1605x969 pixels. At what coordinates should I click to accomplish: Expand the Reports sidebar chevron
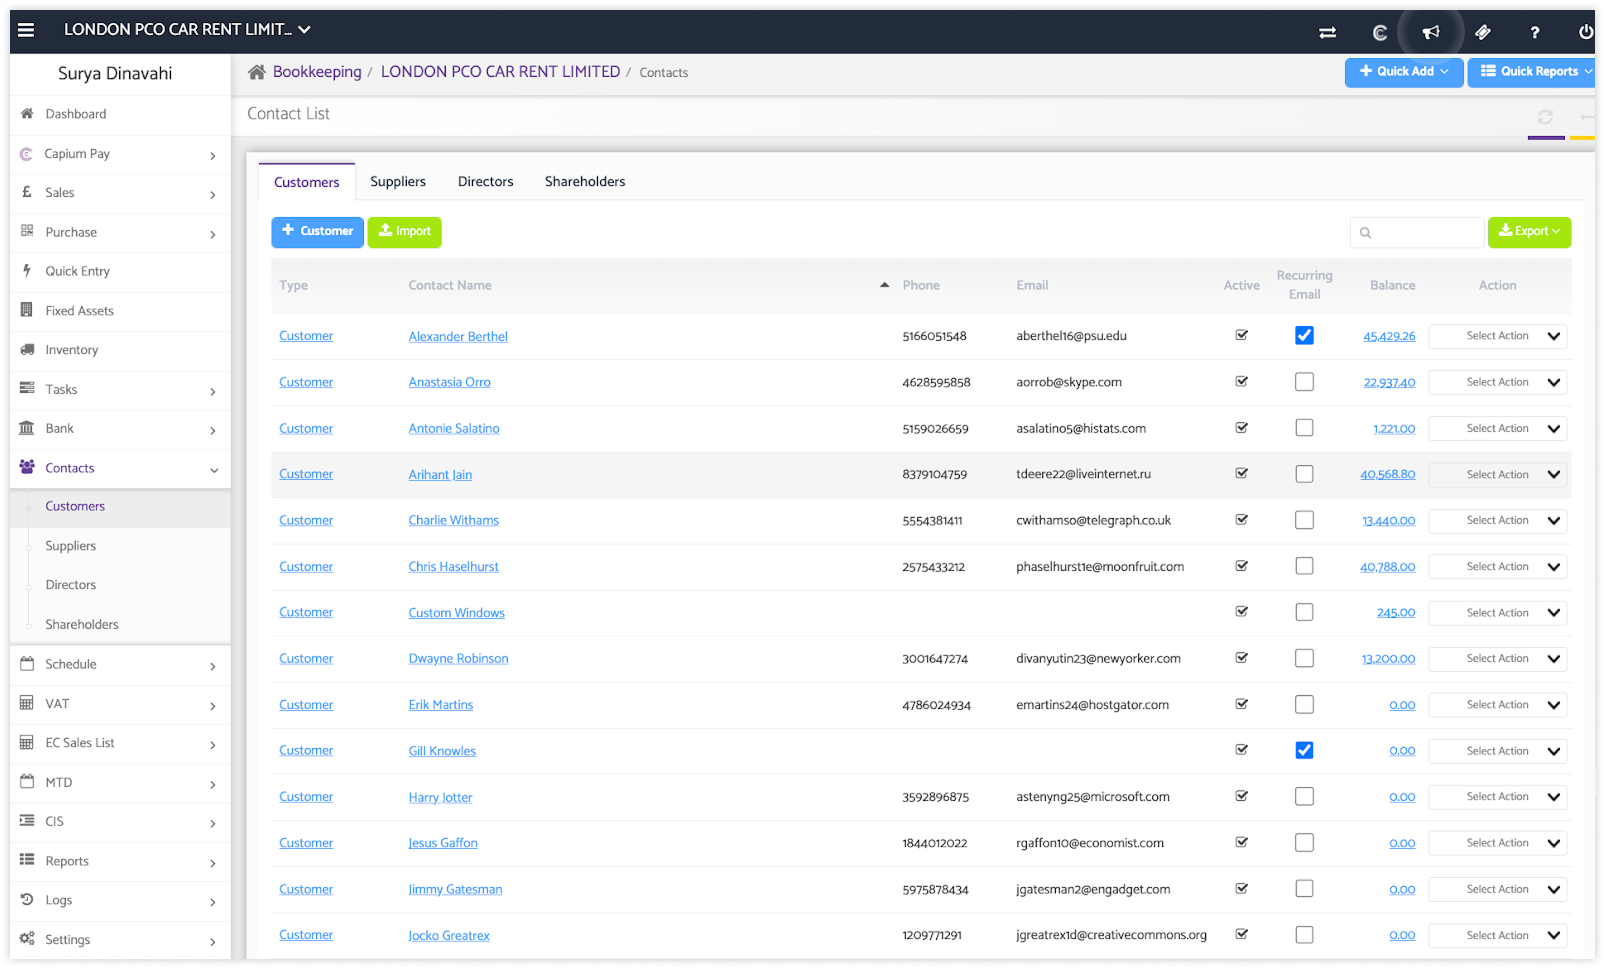pos(213,862)
